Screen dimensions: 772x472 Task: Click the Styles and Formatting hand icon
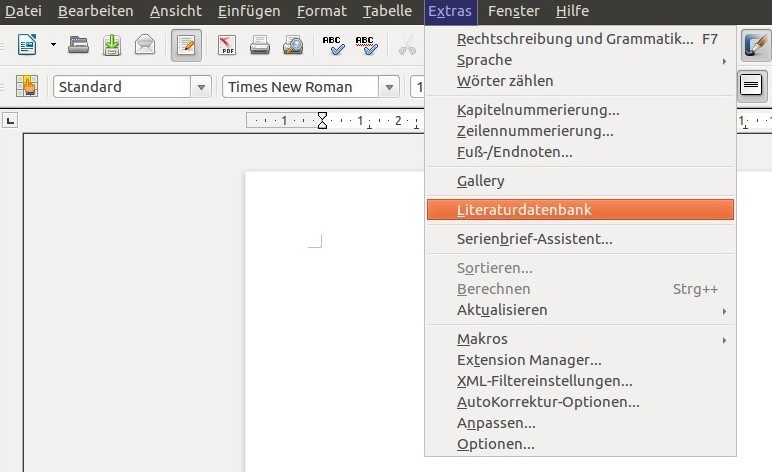point(26,86)
